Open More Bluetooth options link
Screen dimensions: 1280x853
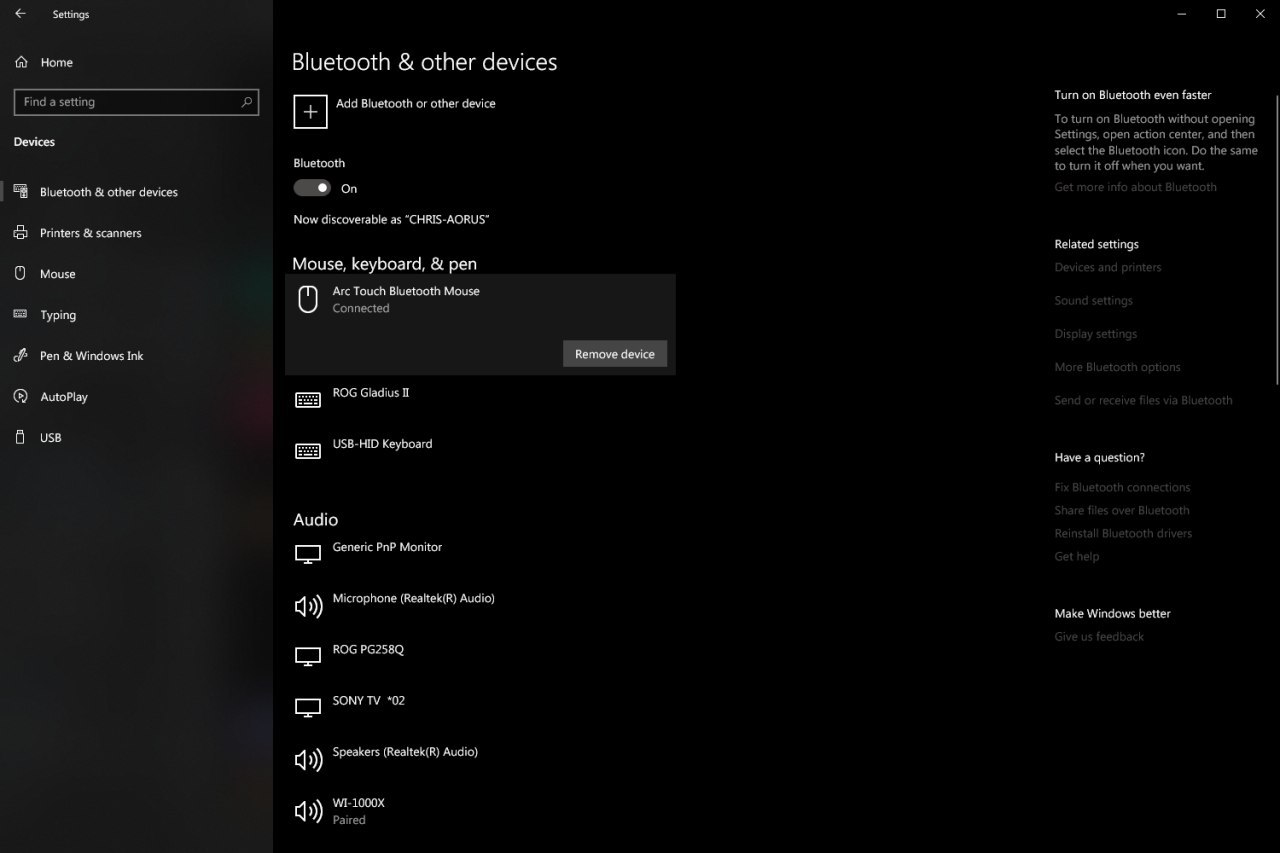[x=1117, y=367]
